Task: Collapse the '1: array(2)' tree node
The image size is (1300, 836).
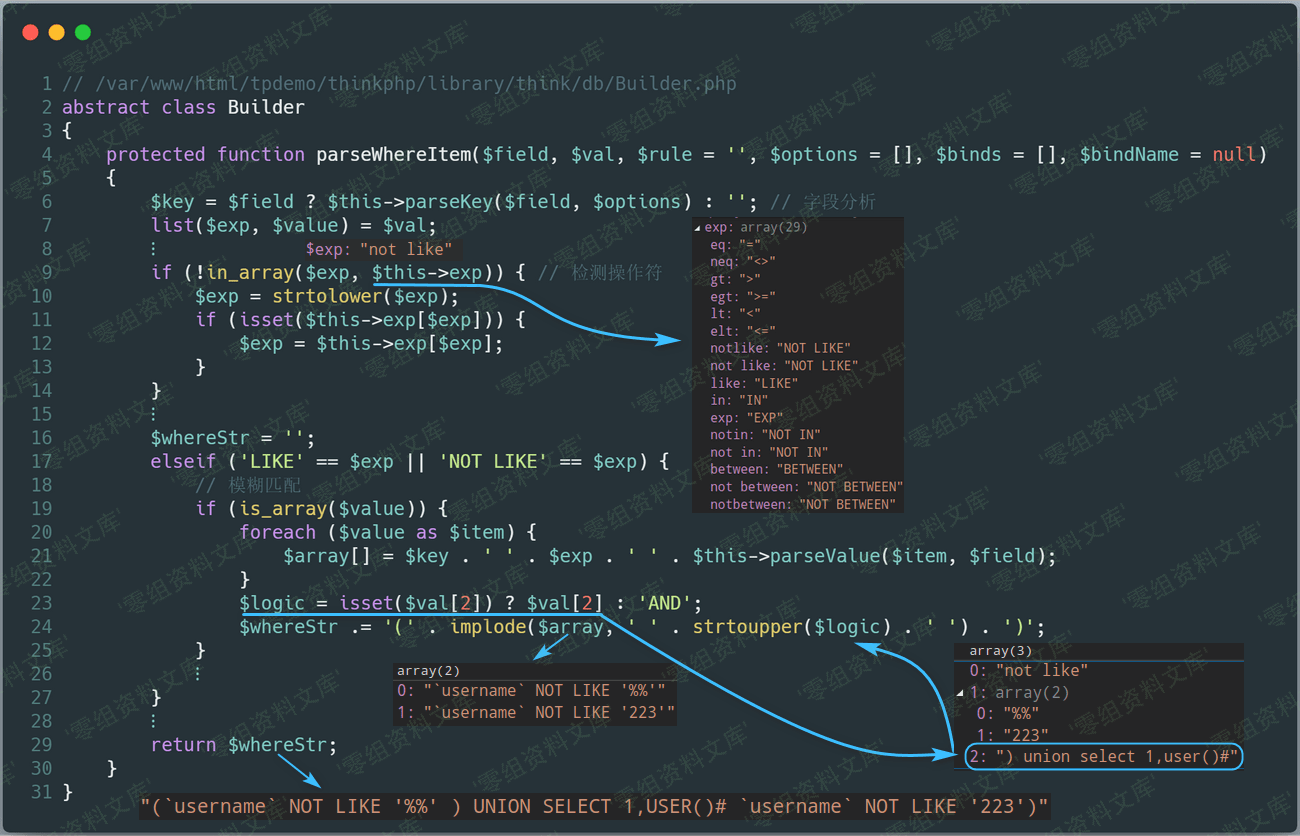Action: (961, 693)
